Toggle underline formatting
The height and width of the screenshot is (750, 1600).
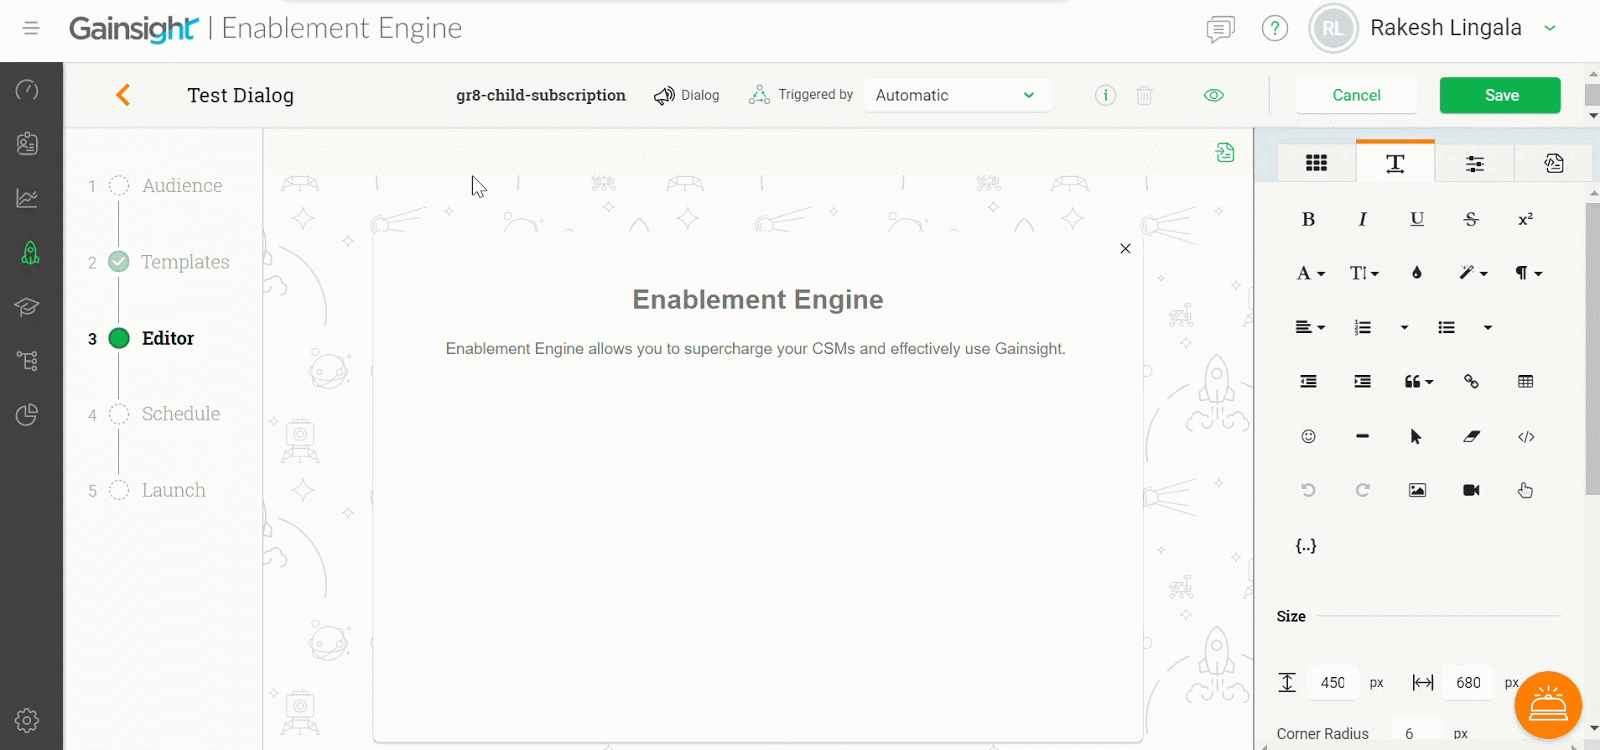tap(1417, 220)
